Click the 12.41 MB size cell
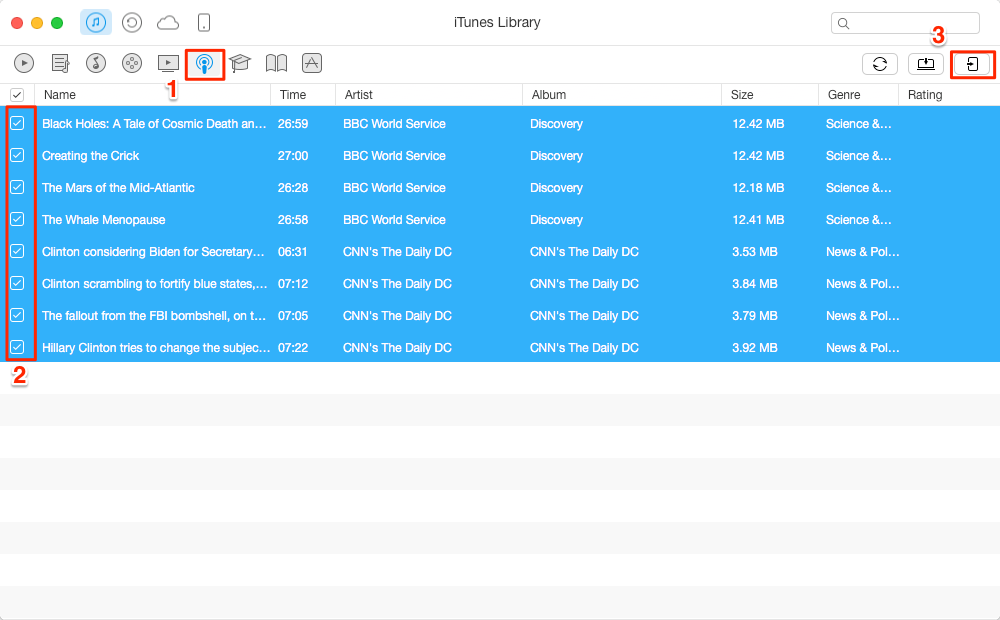This screenshot has height=620, width=1000. pyautogui.click(x=758, y=219)
